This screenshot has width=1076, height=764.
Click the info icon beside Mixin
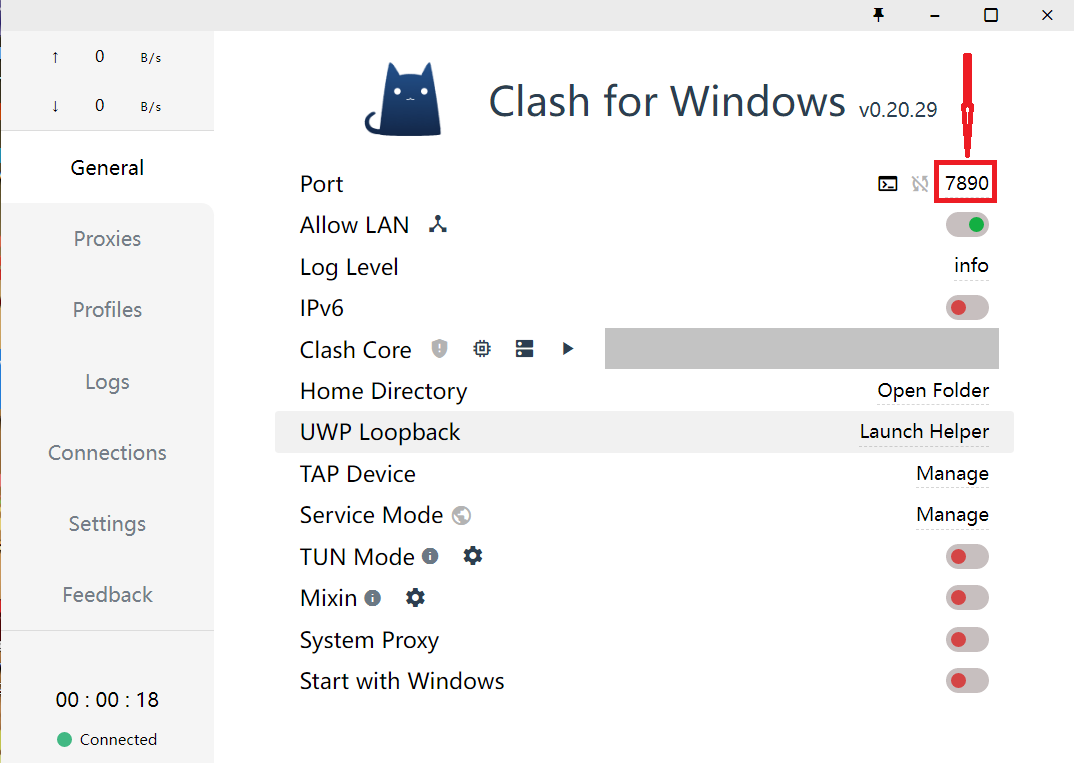(x=373, y=598)
